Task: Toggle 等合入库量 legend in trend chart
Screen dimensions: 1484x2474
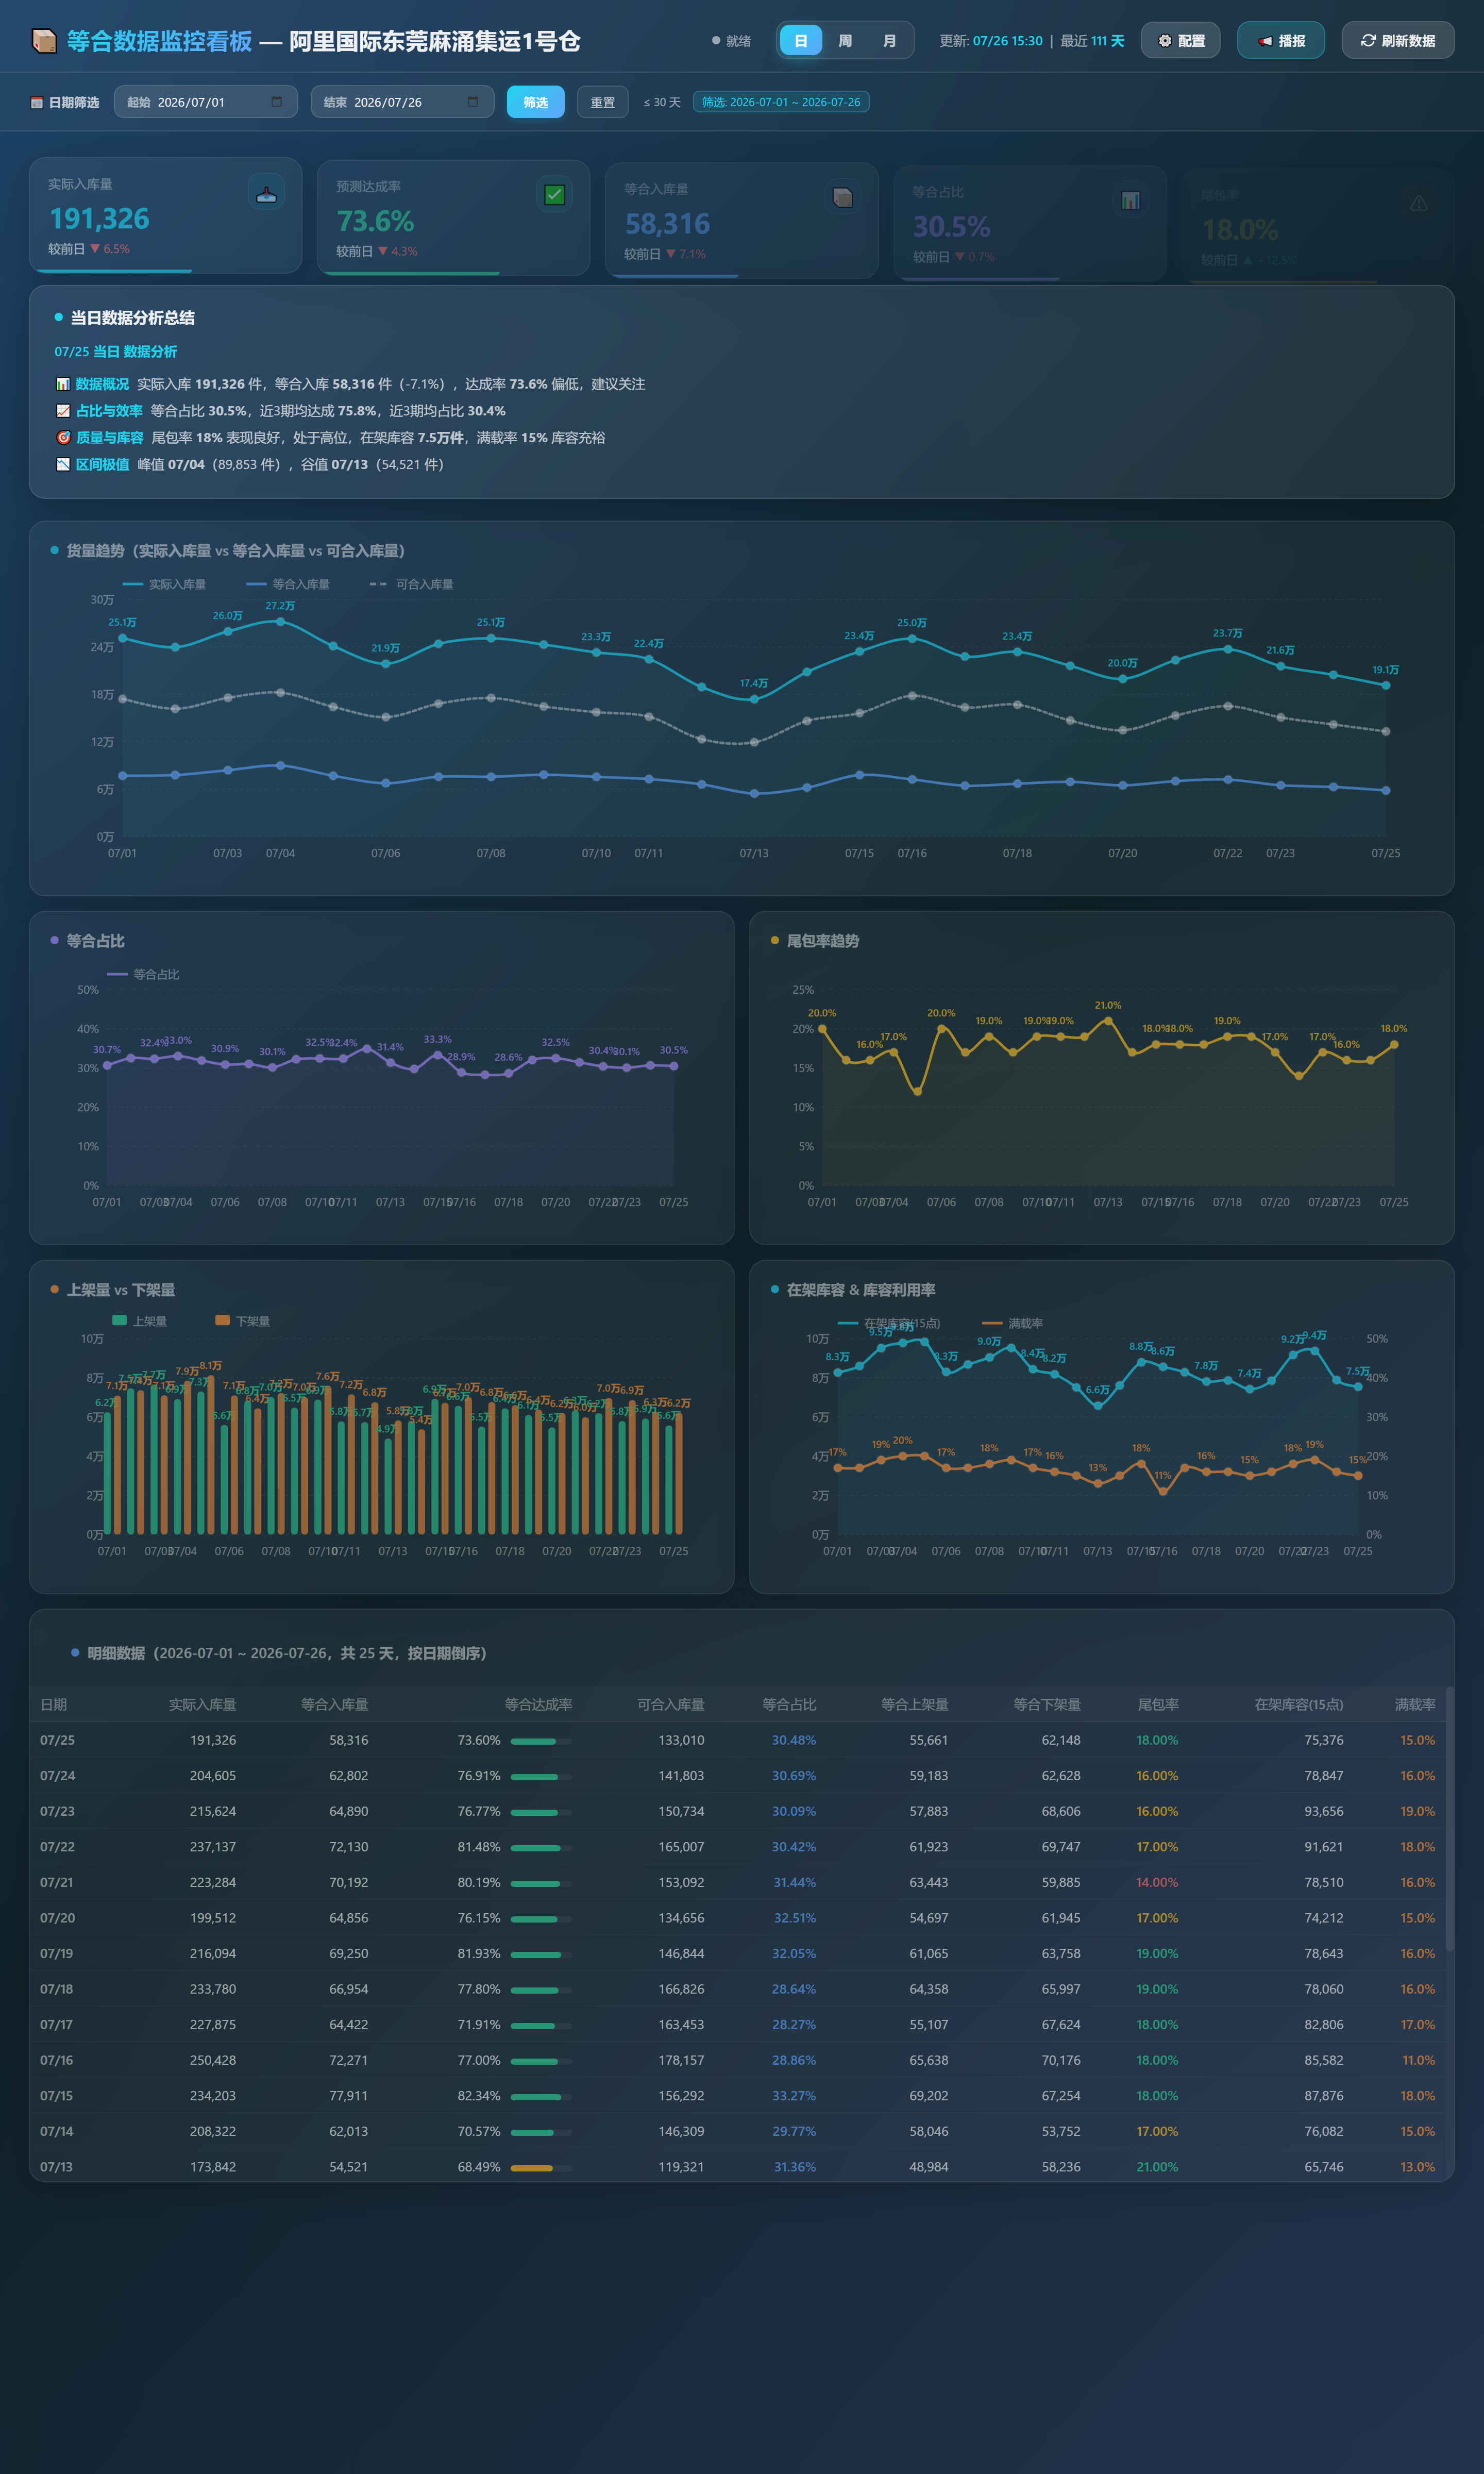Action: (x=288, y=584)
